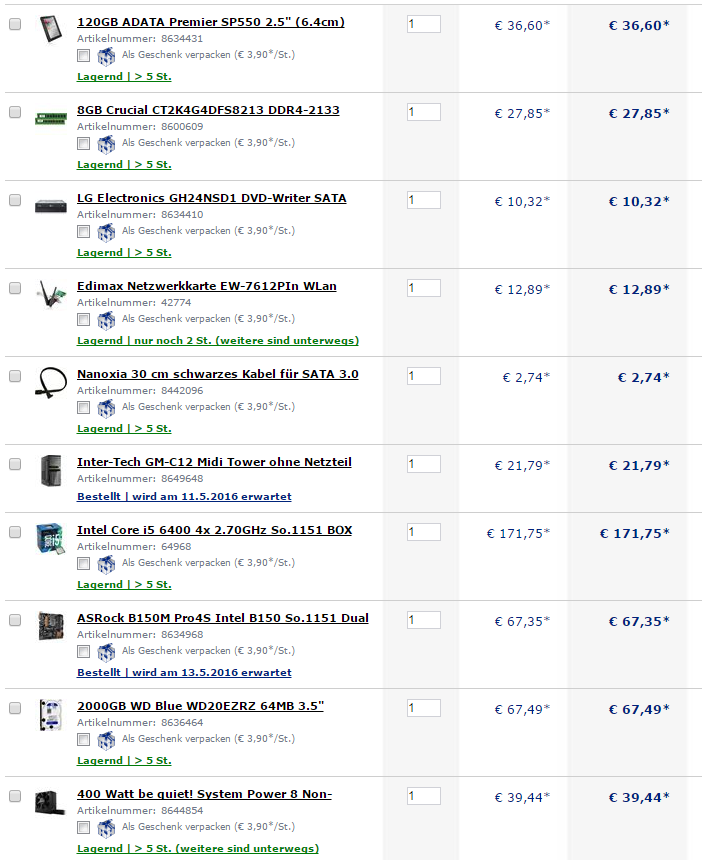The image size is (702, 860).
Task: Click gift wrap icon for LG DVD-Writer
Action: [x=106, y=232]
